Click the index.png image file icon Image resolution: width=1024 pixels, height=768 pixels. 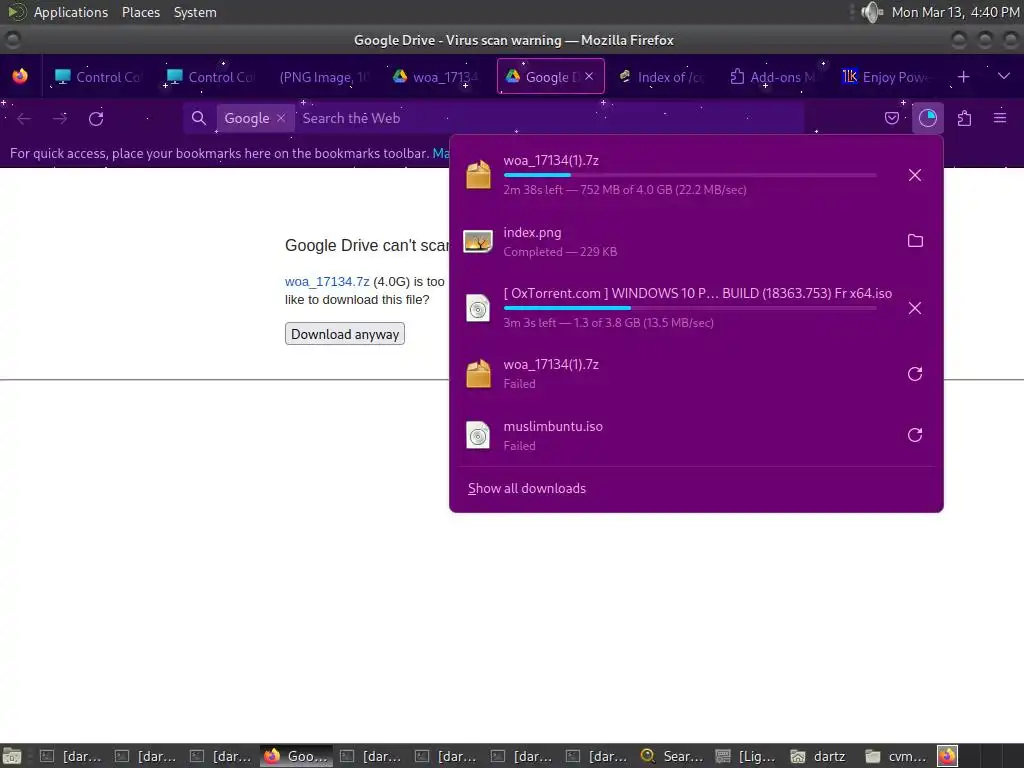[478, 242]
